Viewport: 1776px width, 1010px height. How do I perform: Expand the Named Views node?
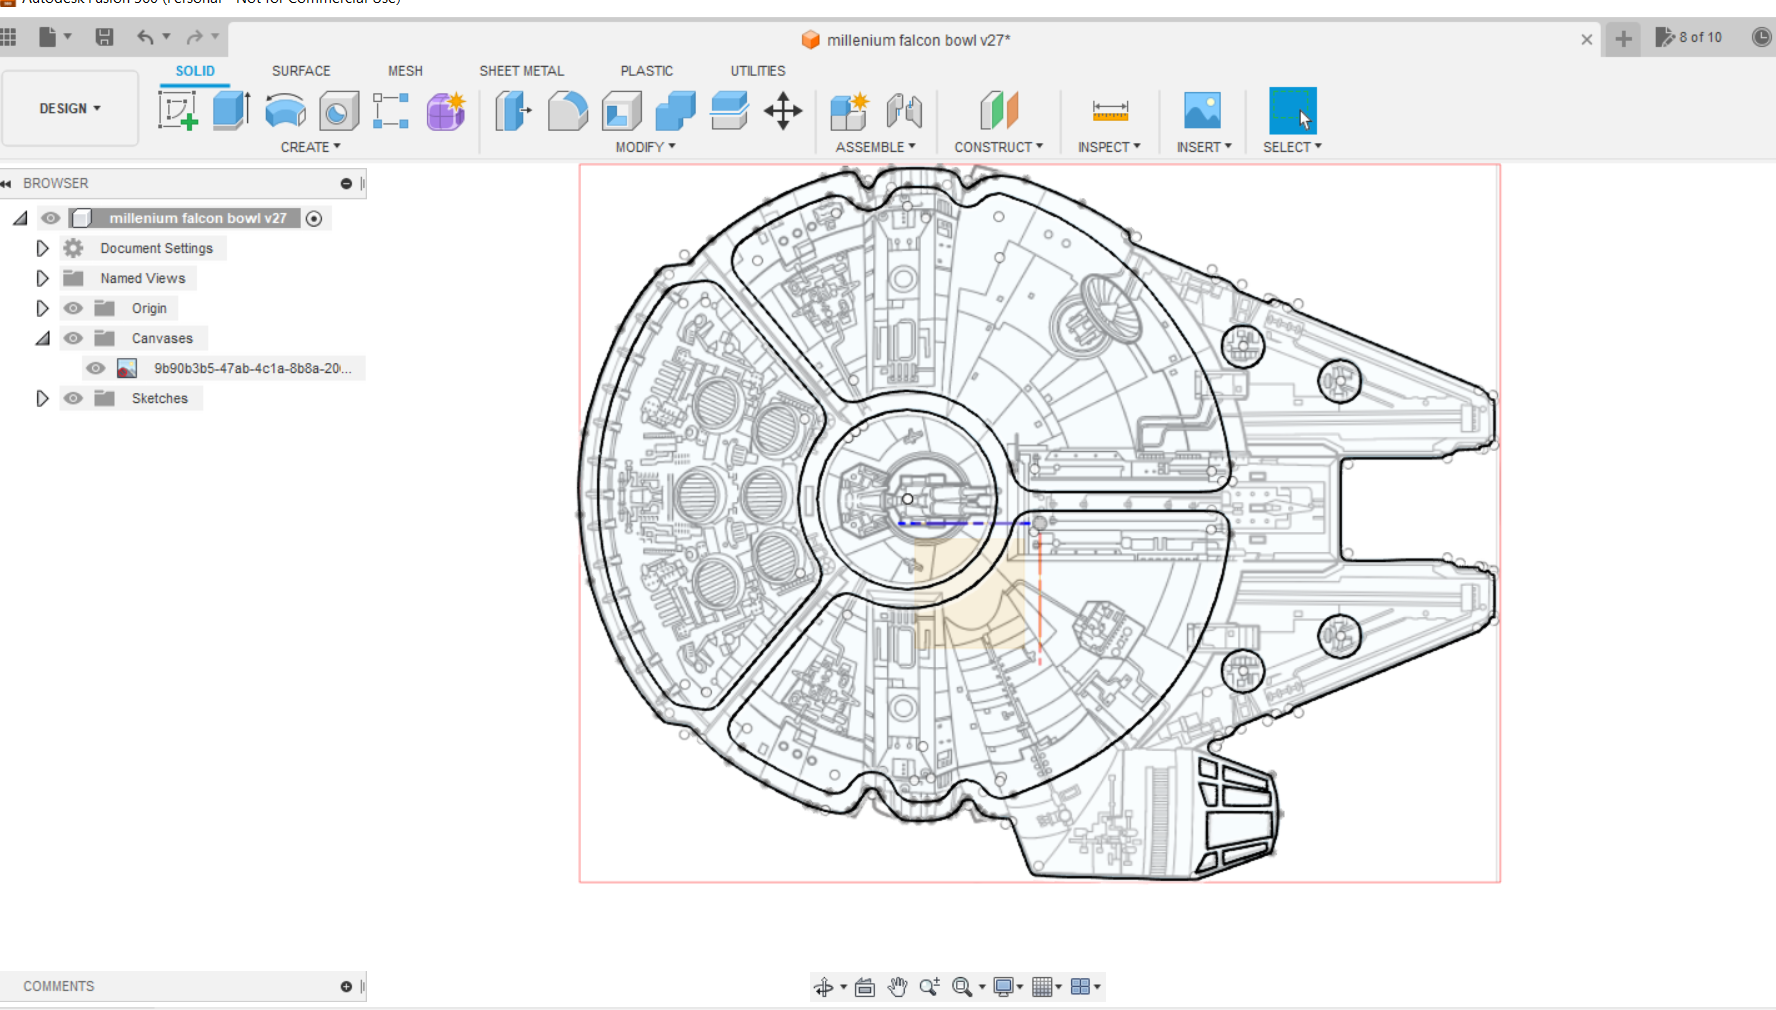click(42, 278)
